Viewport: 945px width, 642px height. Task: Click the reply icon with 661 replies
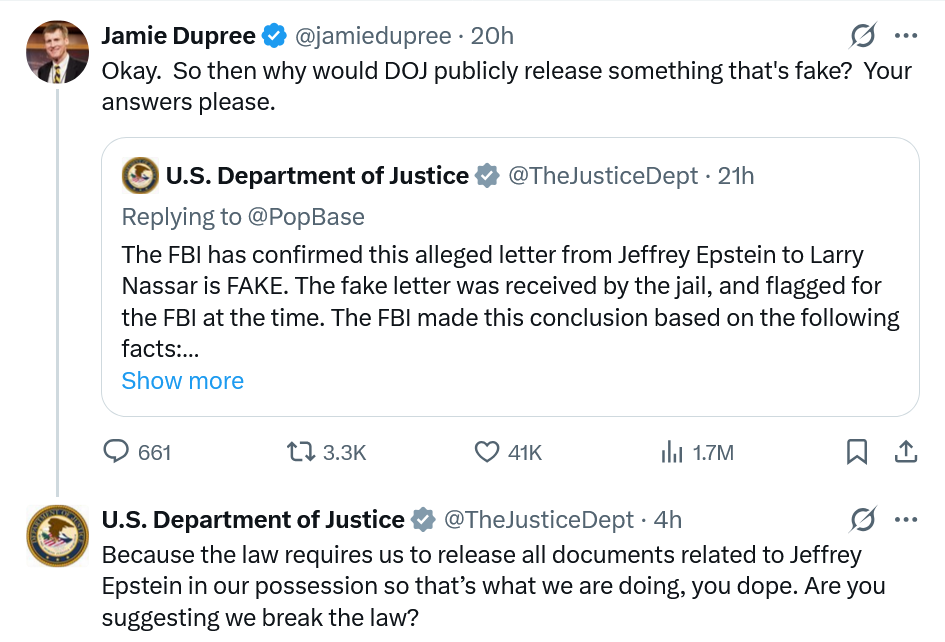pos(119,452)
